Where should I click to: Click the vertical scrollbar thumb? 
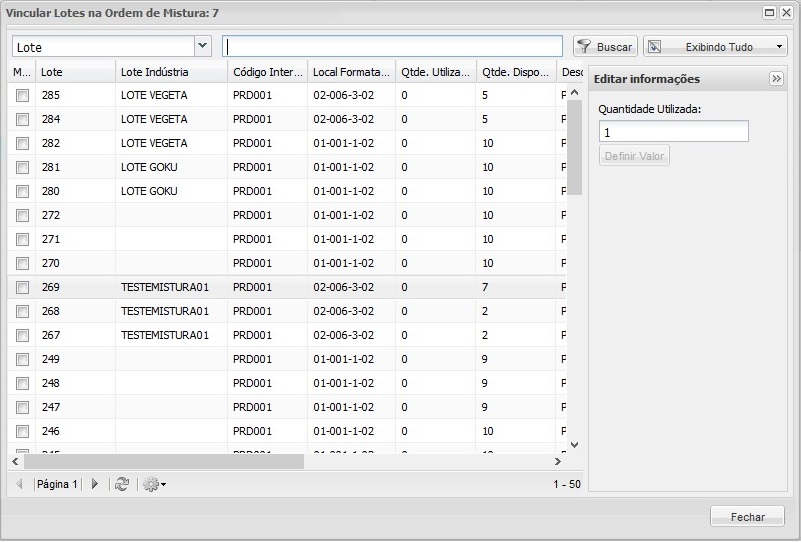coord(575,147)
